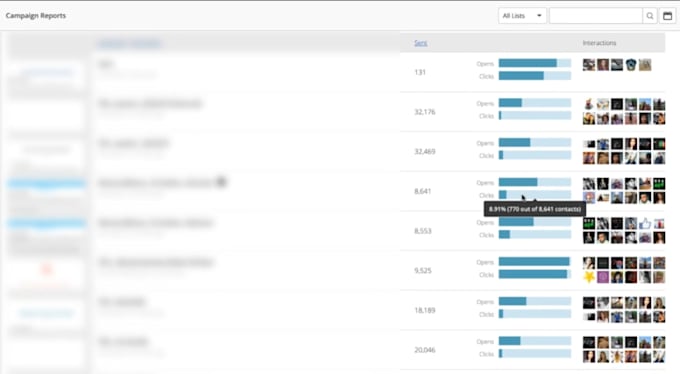Click the yellow star avatar in 9,525 row
This screenshot has height=374, width=680.
(x=589, y=277)
